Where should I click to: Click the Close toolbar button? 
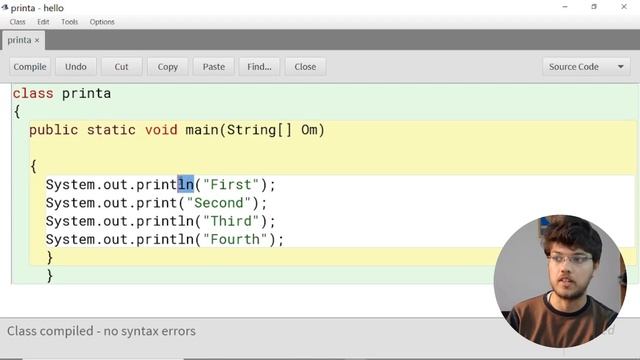pyautogui.click(x=305, y=67)
